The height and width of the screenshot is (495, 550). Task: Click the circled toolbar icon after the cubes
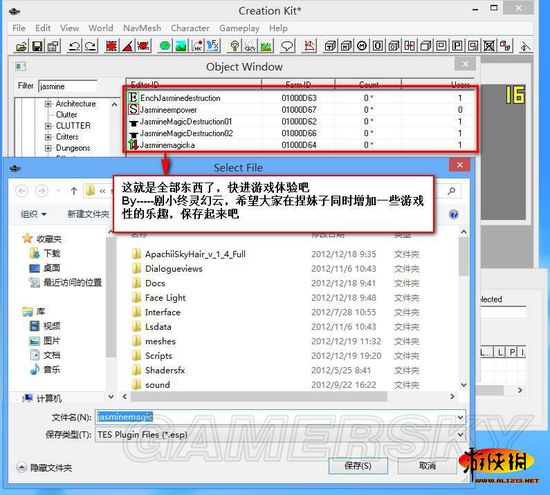tap(362, 46)
